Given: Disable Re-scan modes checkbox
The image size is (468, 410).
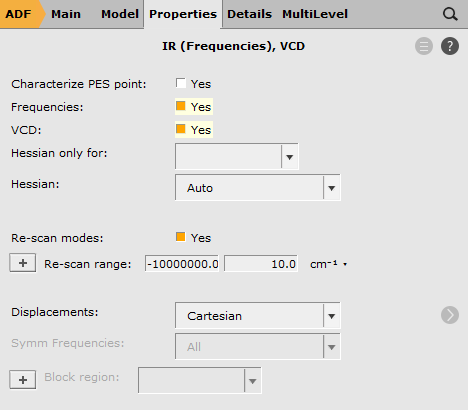Looking at the screenshot, I should [181, 237].
